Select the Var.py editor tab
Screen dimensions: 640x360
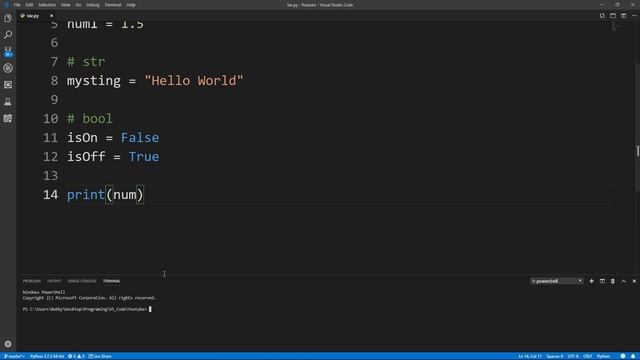click(x=33, y=16)
